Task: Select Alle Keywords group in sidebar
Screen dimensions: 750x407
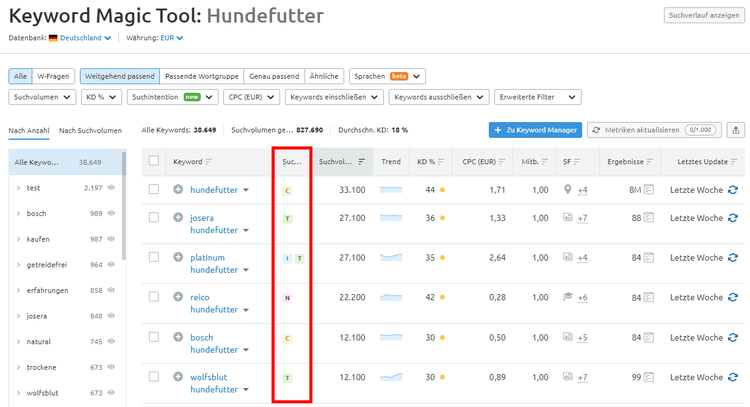Action: [65, 162]
